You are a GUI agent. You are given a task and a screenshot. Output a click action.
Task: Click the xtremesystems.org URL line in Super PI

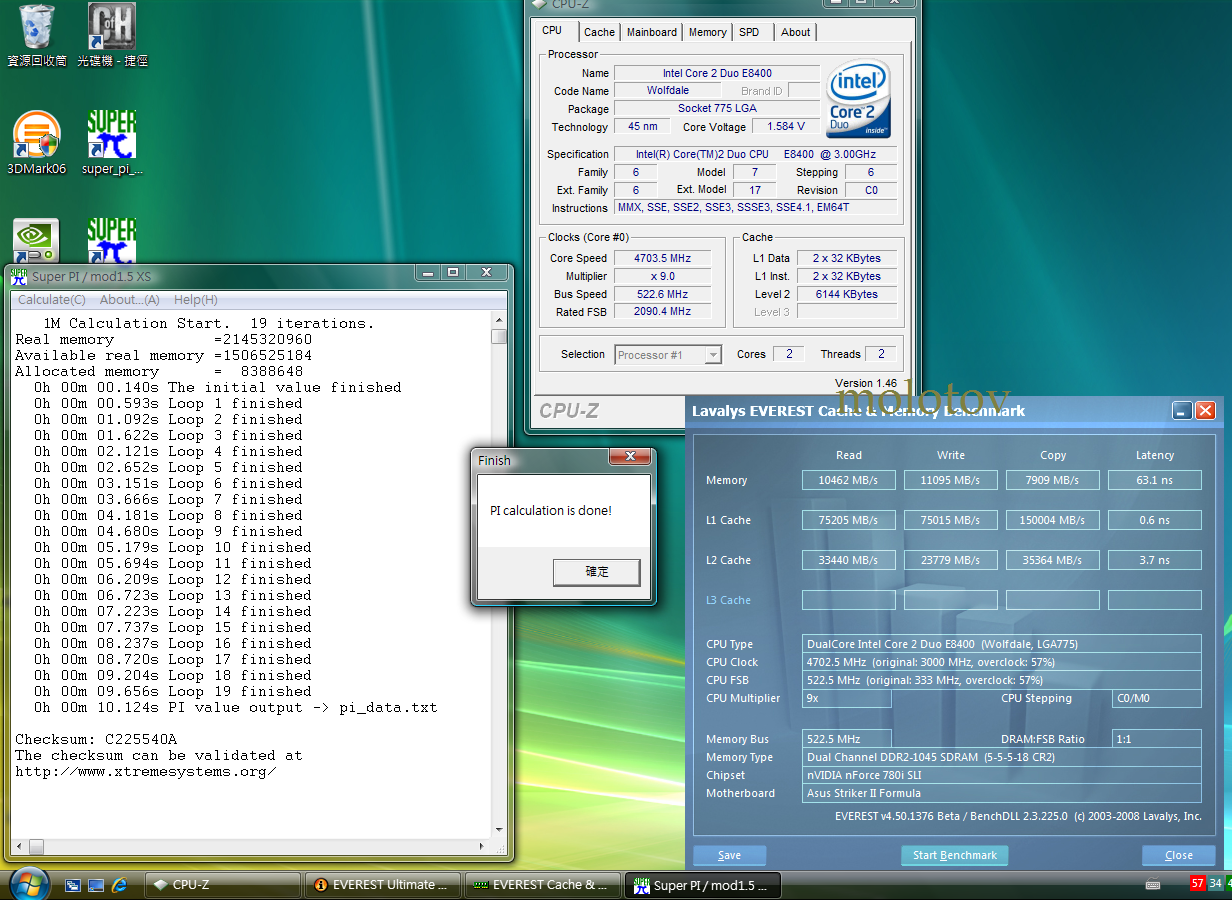click(146, 771)
